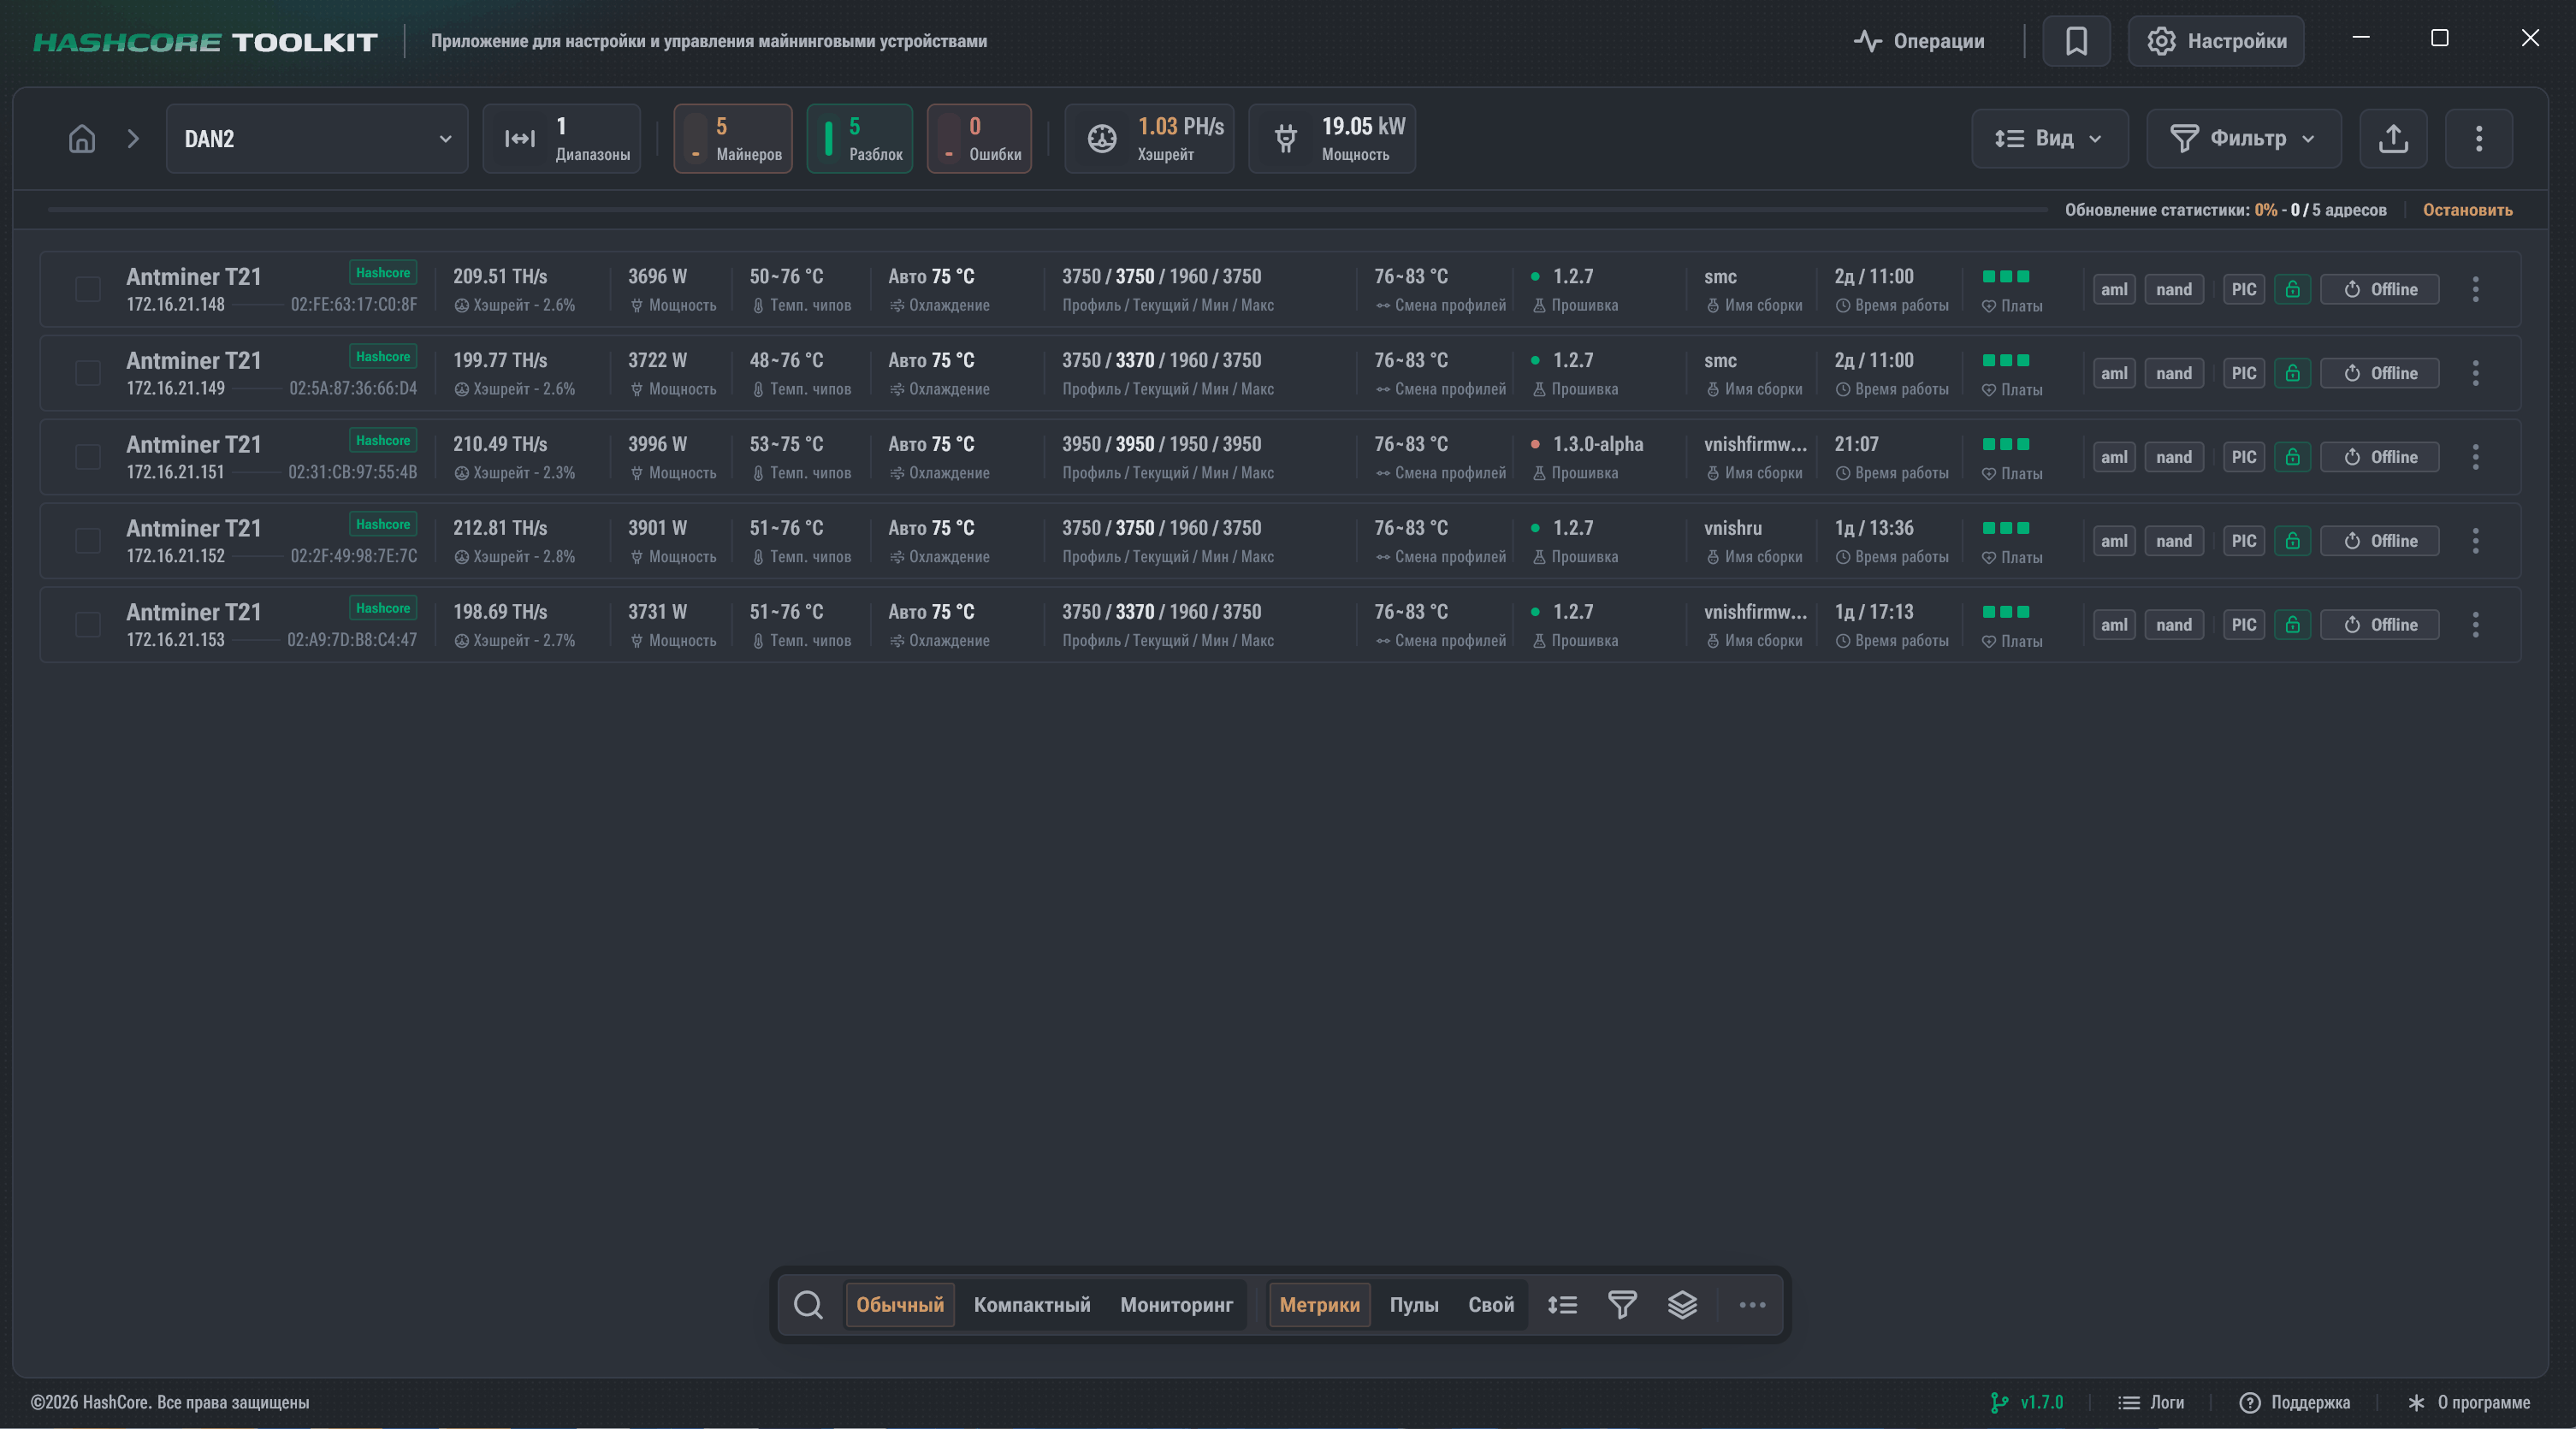
Task: Go to the home icon in breadcrumb
Action: (82, 139)
